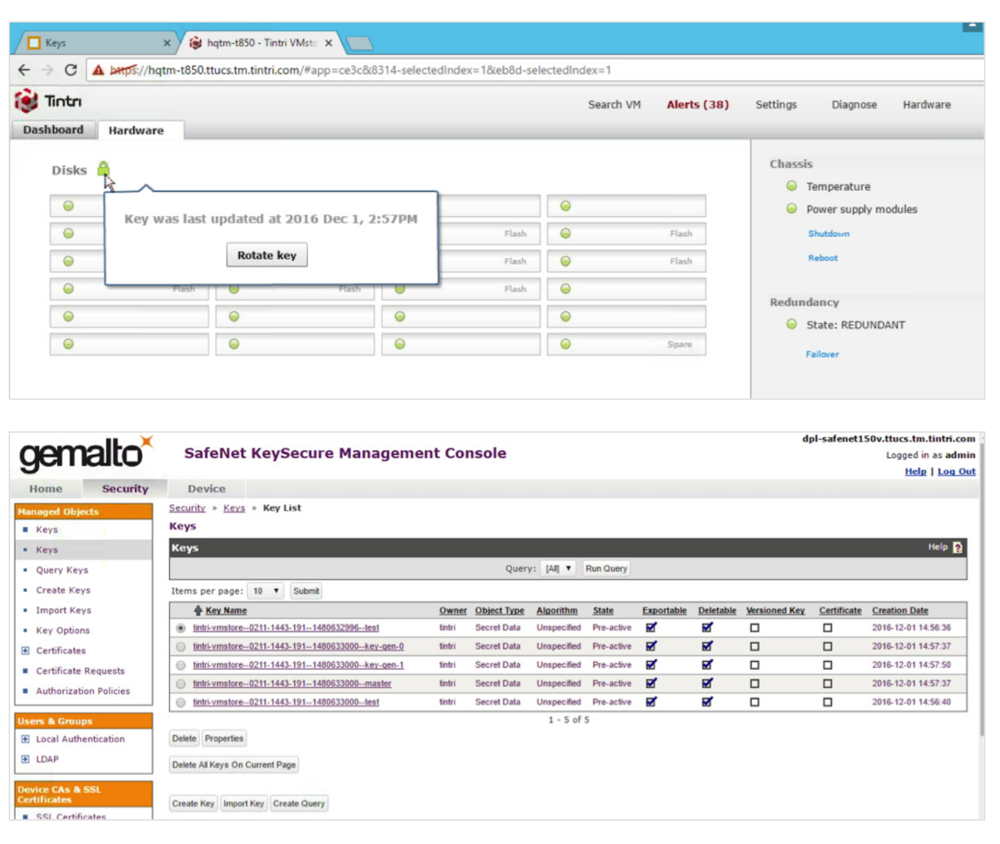Click the REDUNDANT state status icon
The width and height of the screenshot is (1000, 844).
tap(791, 324)
